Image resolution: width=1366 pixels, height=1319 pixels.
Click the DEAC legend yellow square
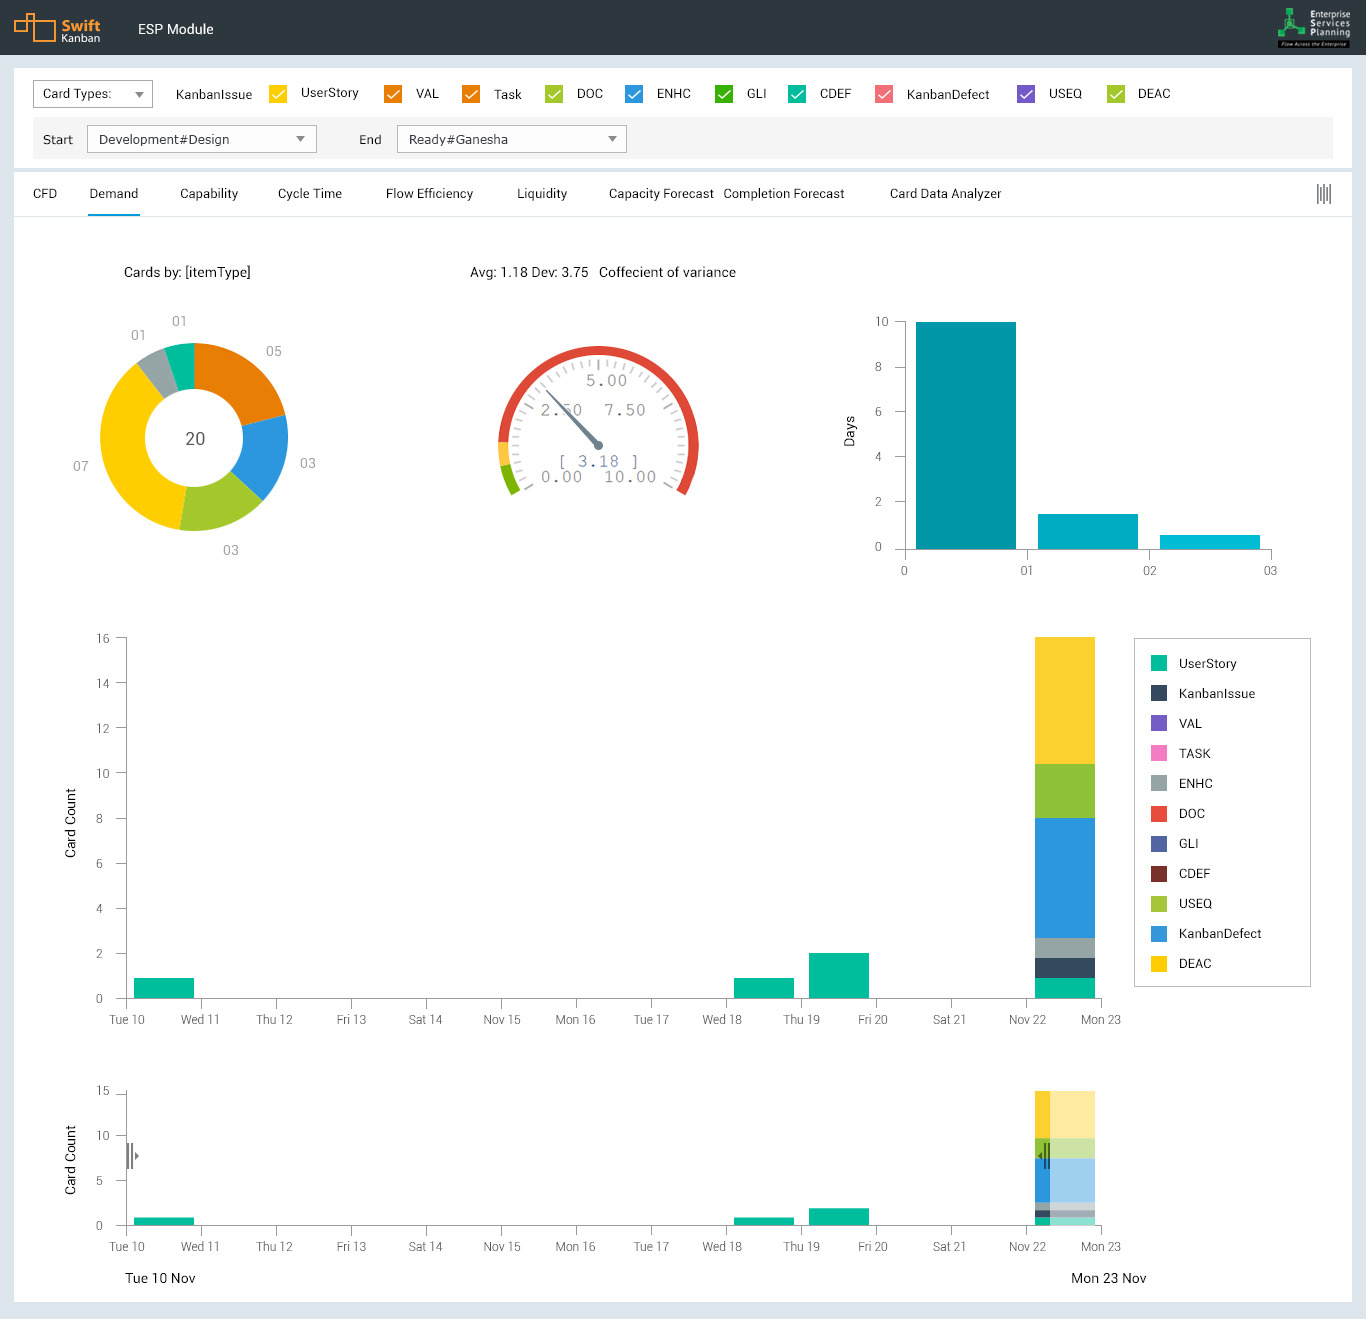1159,963
